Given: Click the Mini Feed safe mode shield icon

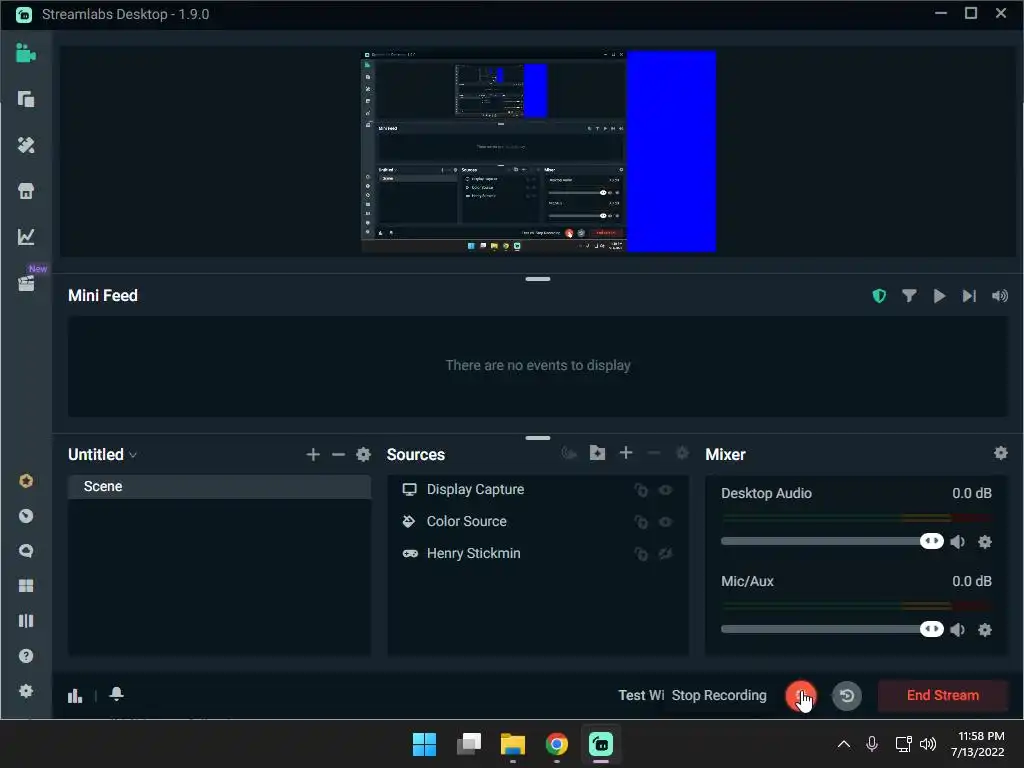Looking at the screenshot, I should [x=879, y=296].
